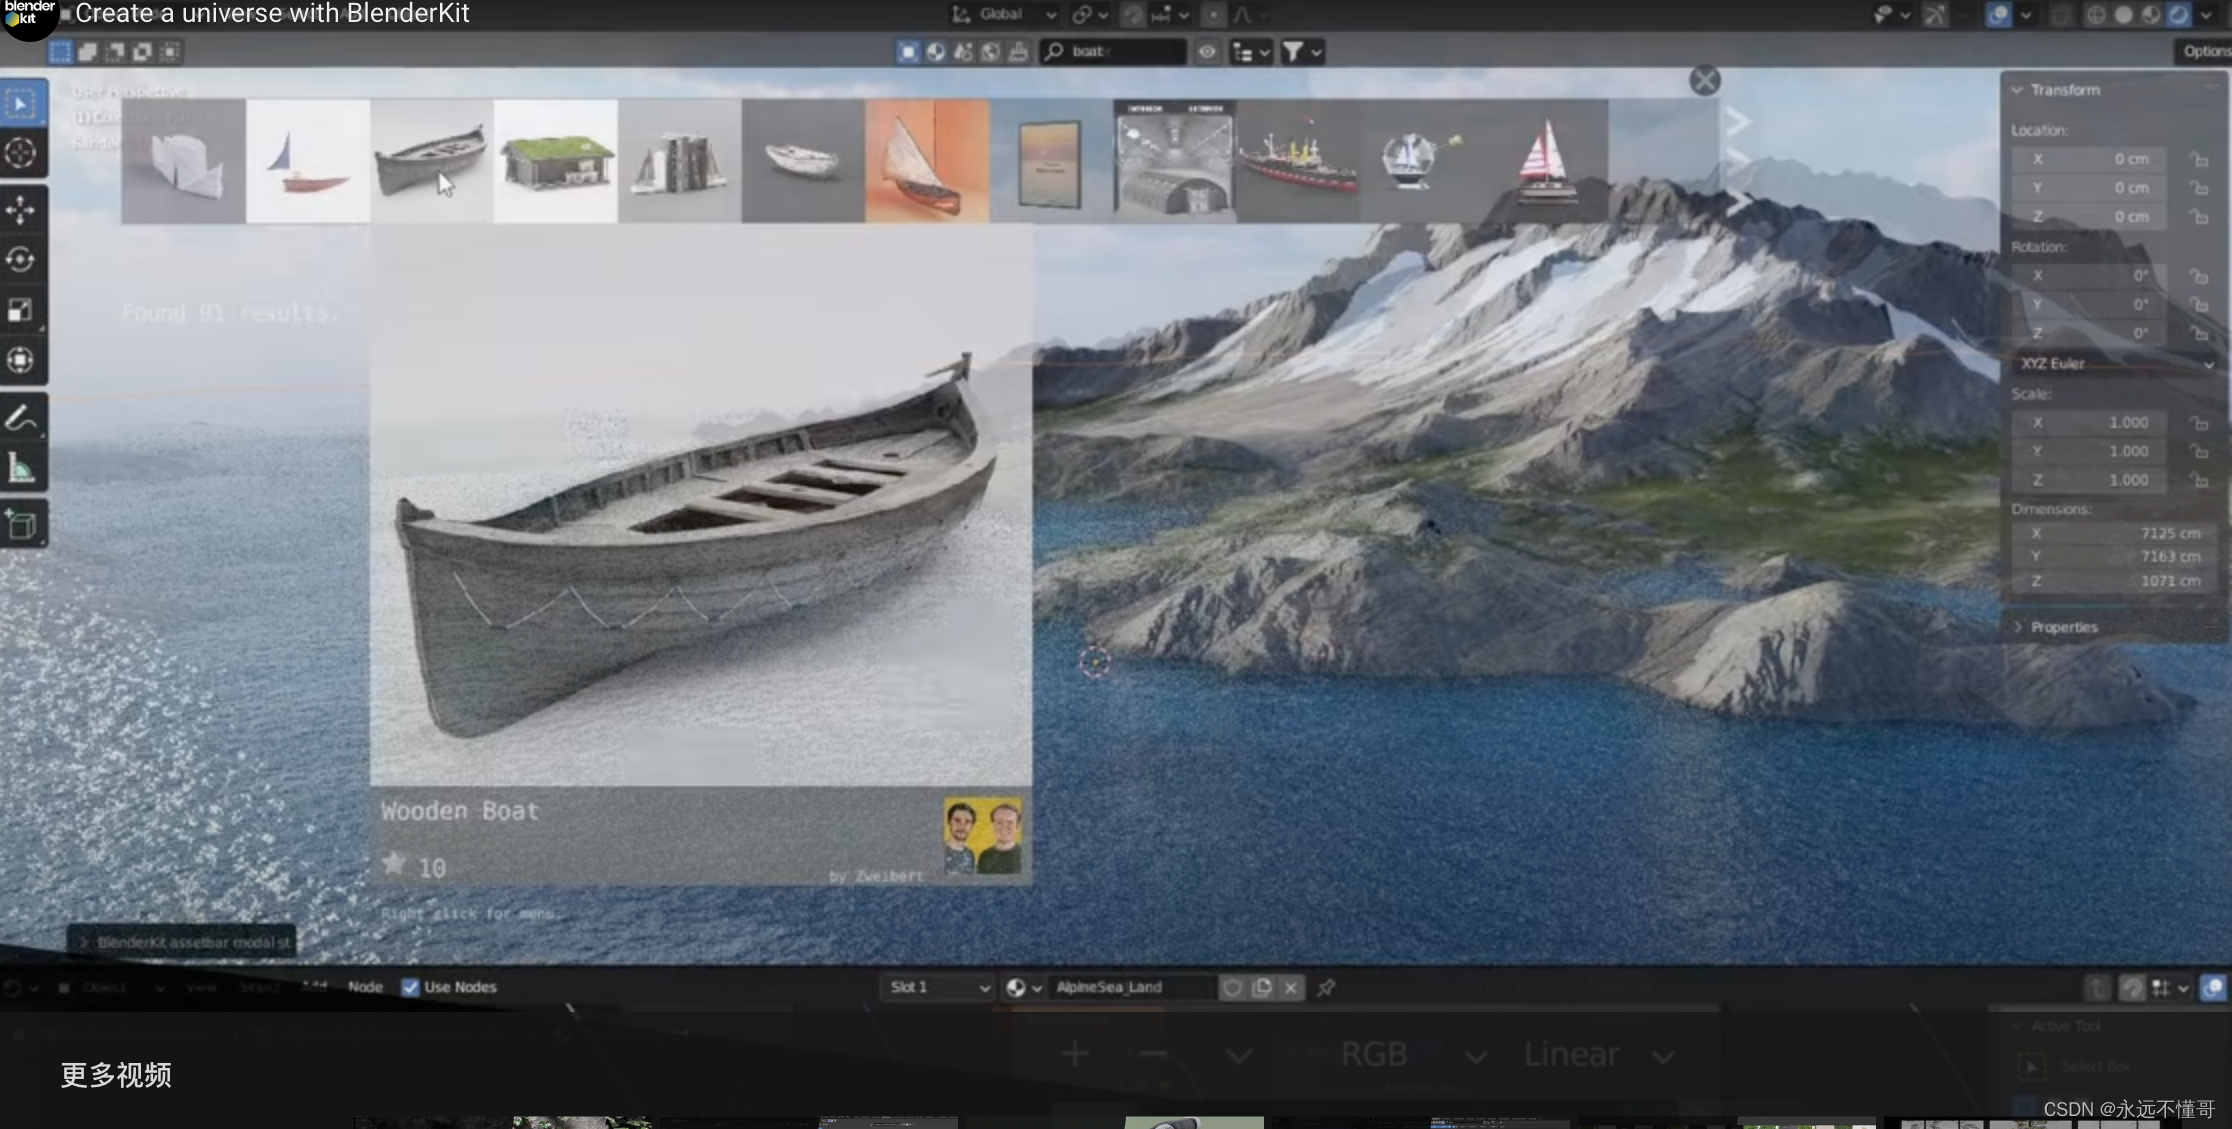Set selection mode to subtract

[x=115, y=52]
